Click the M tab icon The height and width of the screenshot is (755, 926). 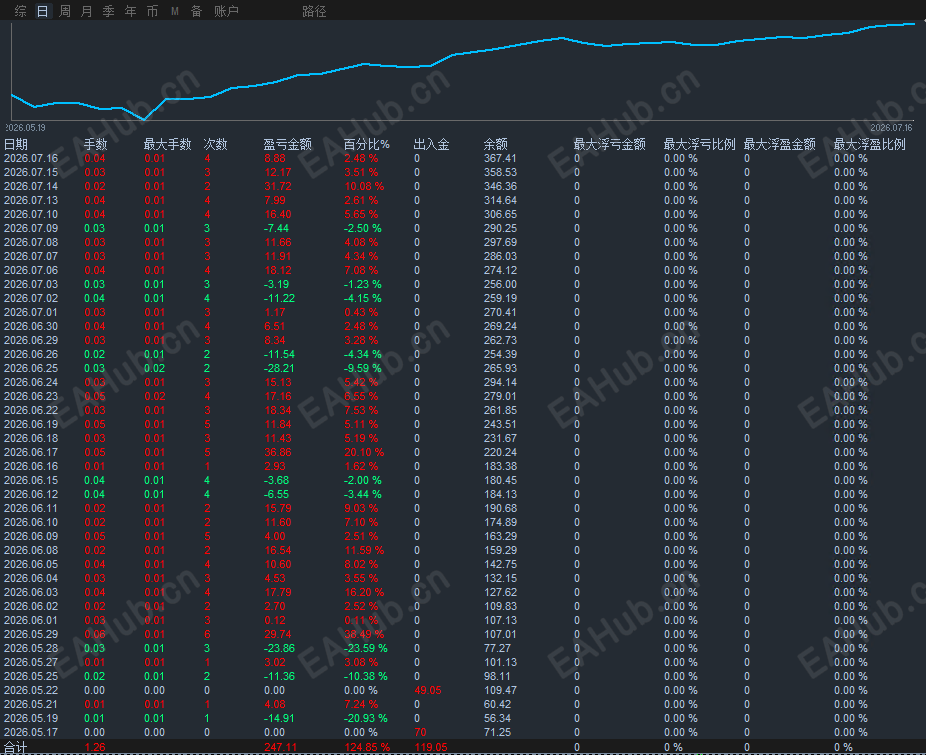175,11
